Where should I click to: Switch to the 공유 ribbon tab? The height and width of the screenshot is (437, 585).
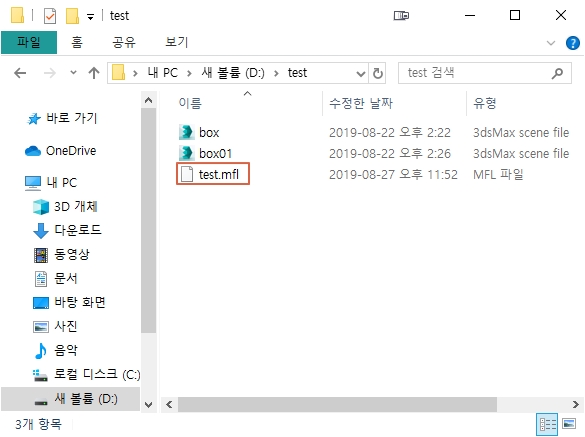click(x=124, y=42)
